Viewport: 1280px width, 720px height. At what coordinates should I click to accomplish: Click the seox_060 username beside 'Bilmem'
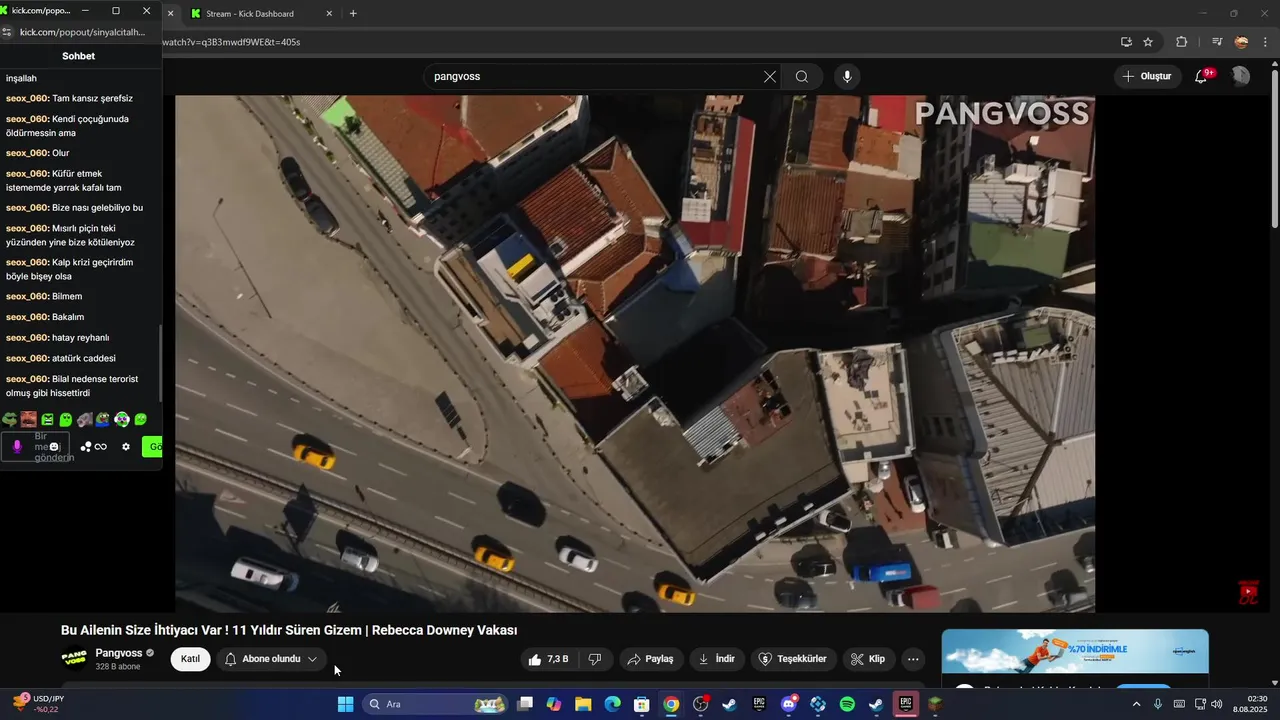point(27,297)
